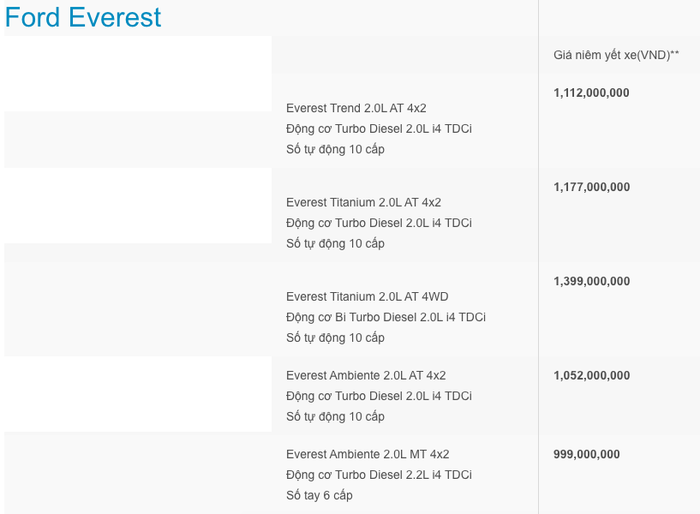Viewport: 700px width, 514px height.
Task: Click the engine line under Everest Trend
Action: pyautogui.click(x=378, y=129)
